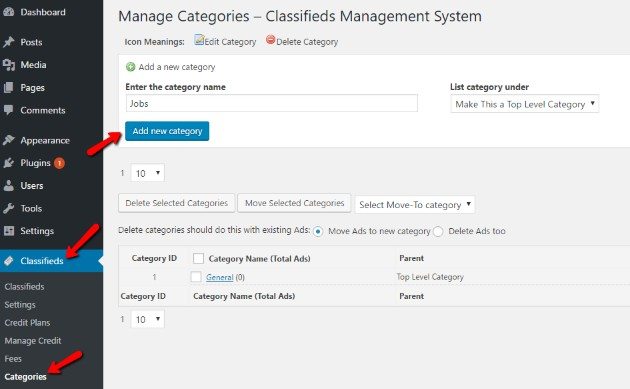The height and width of the screenshot is (389, 630).
Task: Click the Tools wrench icon
Action: tap(8, 208)
